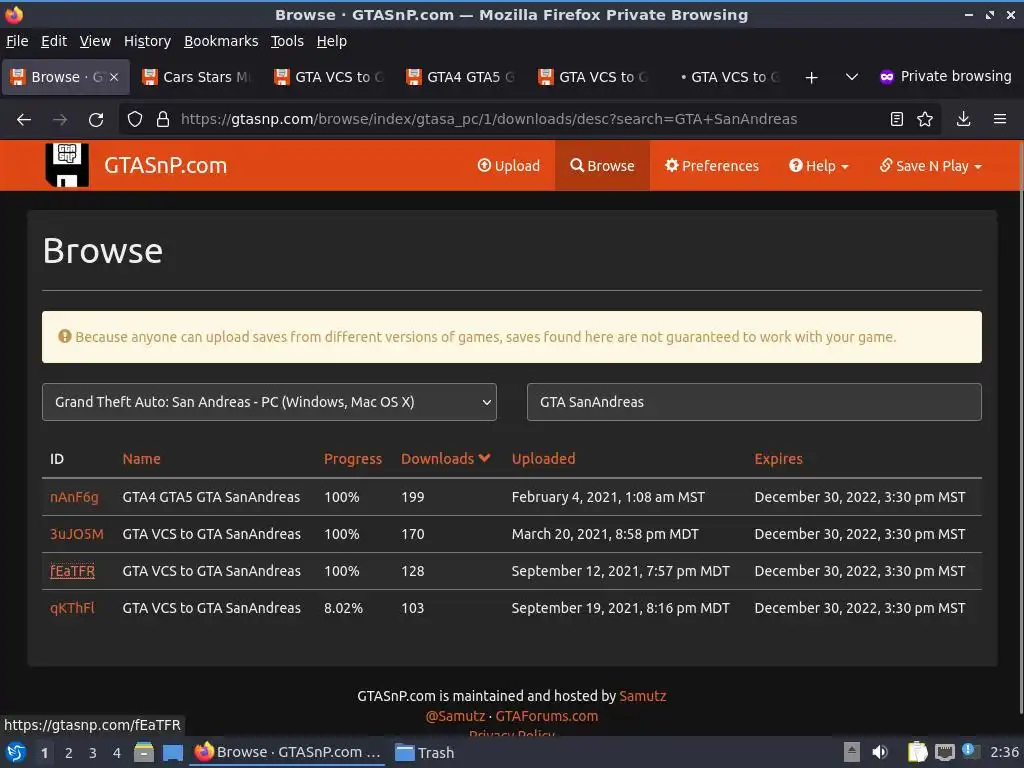The image size is (1024, 768).
Task: Open Firefox hamburger application menu
Action: 1000,120
